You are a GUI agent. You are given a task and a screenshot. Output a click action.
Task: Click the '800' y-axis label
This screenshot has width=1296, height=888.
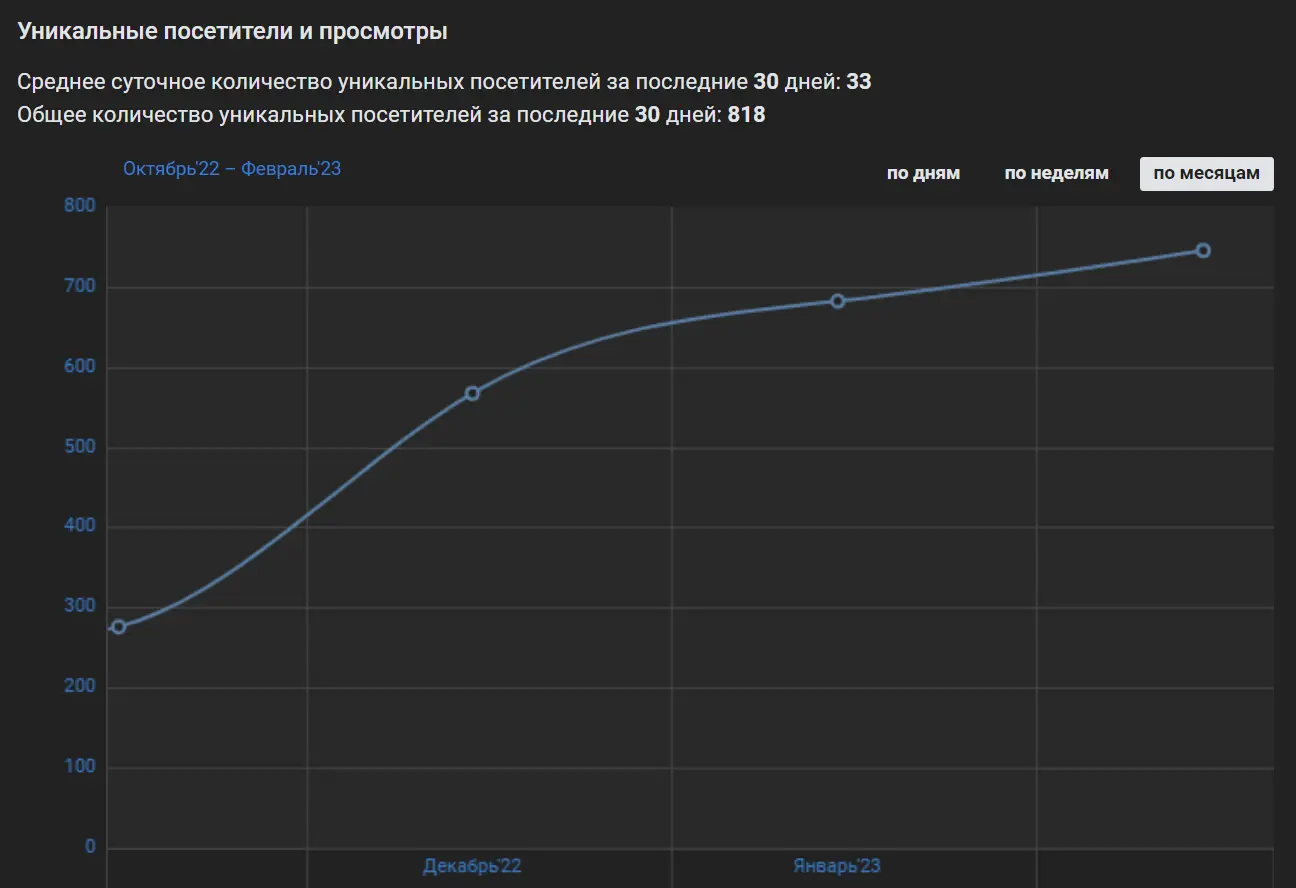coord(80,207)
